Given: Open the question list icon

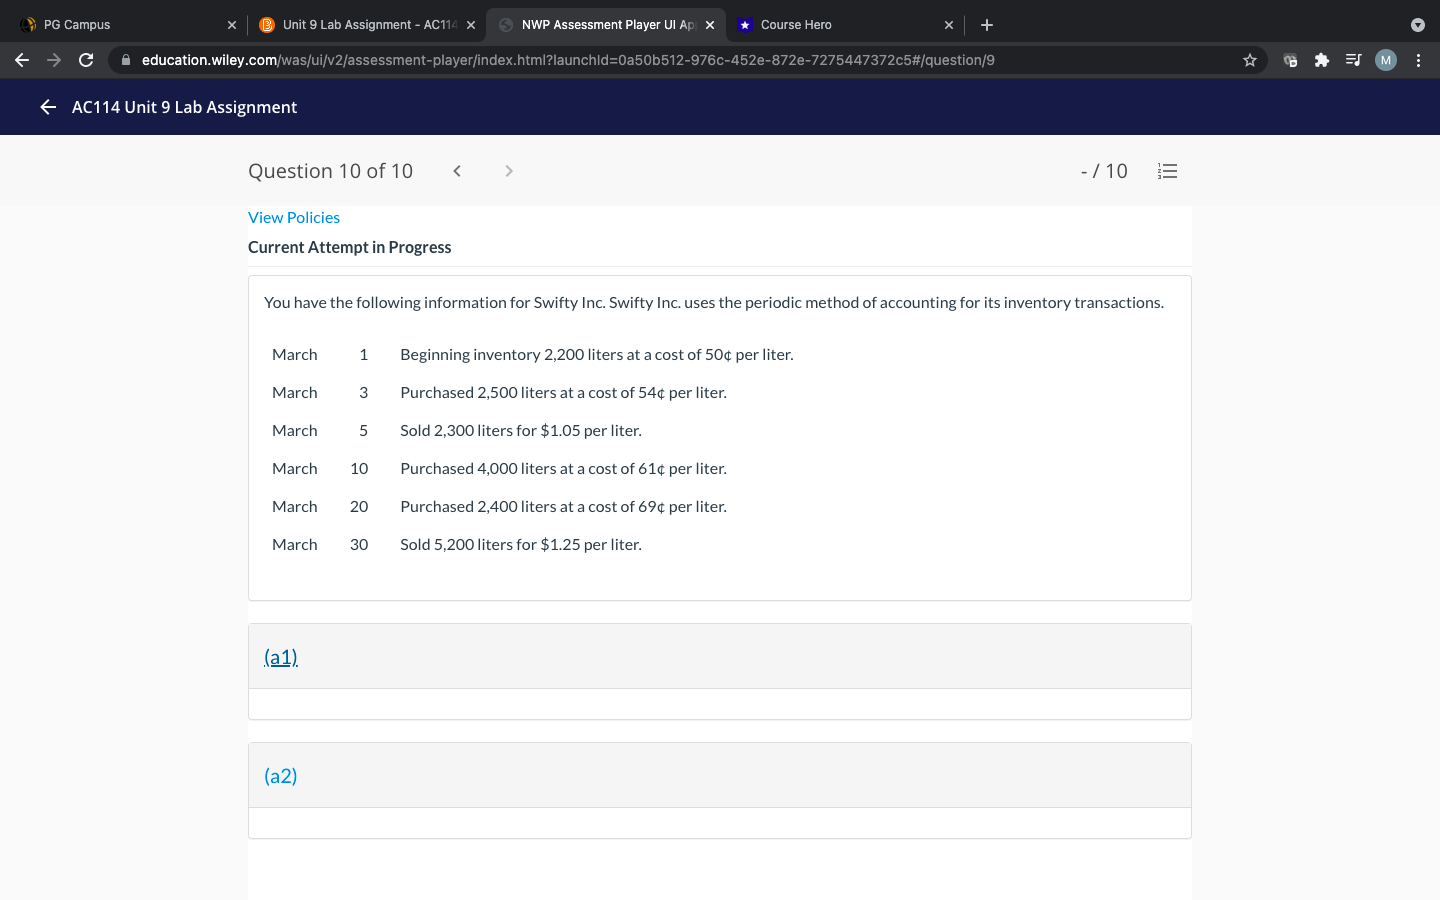Looking at the screenshot, I should [x=1167, y=171].
